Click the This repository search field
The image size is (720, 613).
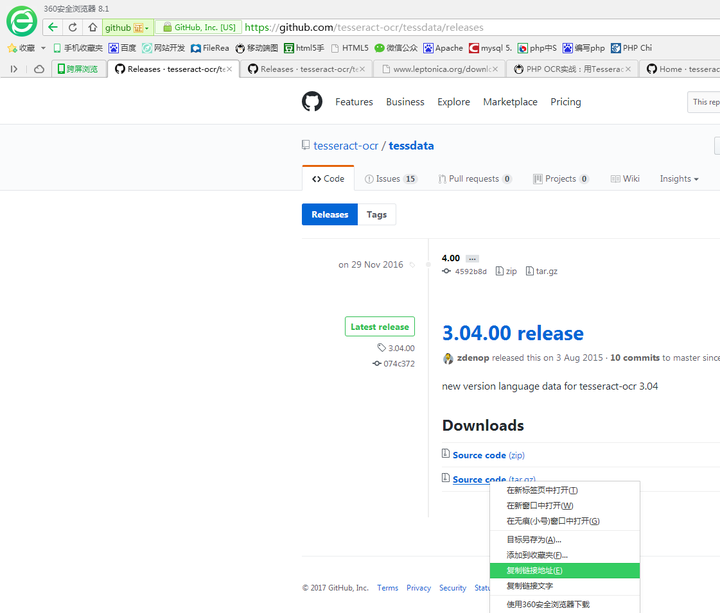click(x=704, y=102)
